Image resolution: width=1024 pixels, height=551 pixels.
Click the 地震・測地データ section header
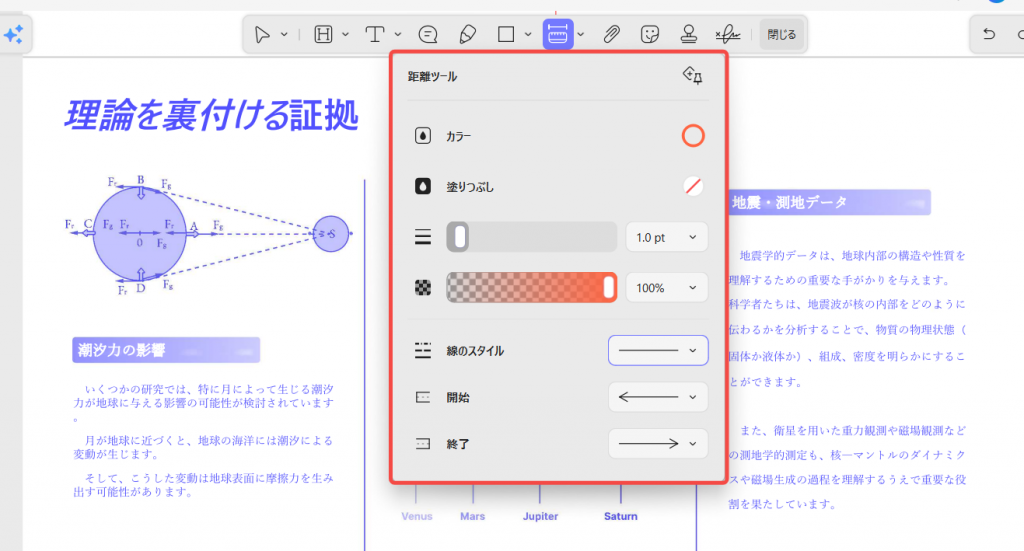[x=829, y=202]
